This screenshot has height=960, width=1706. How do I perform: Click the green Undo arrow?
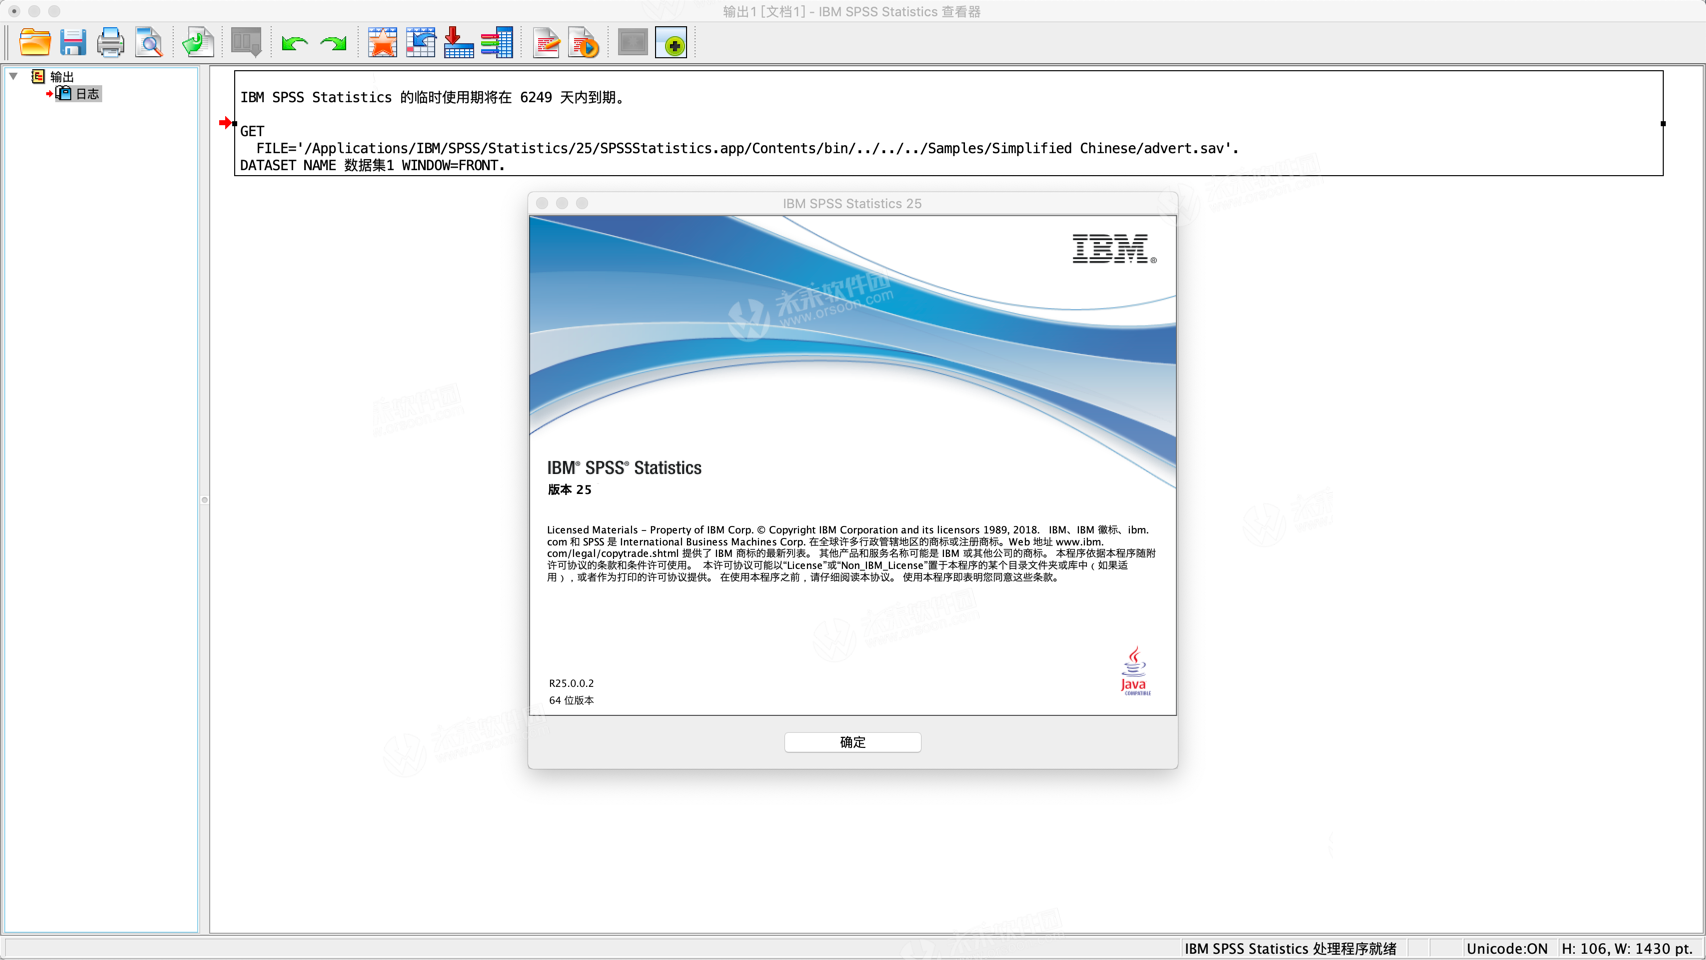pyautogui.click(x=294, y=43)
